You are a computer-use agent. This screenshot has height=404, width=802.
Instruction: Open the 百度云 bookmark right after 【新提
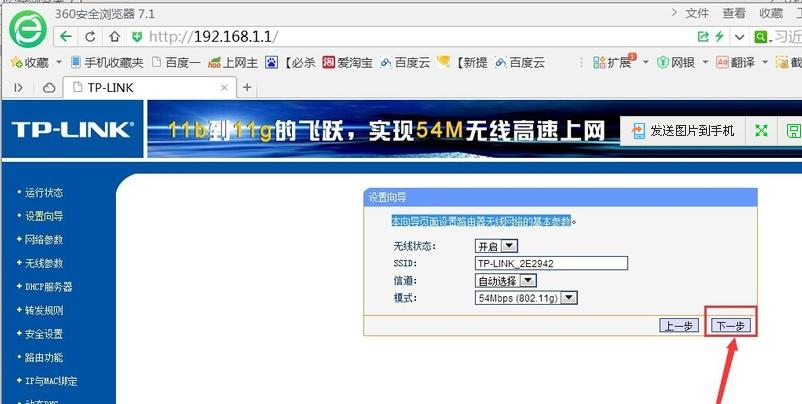tap(520, 63)
